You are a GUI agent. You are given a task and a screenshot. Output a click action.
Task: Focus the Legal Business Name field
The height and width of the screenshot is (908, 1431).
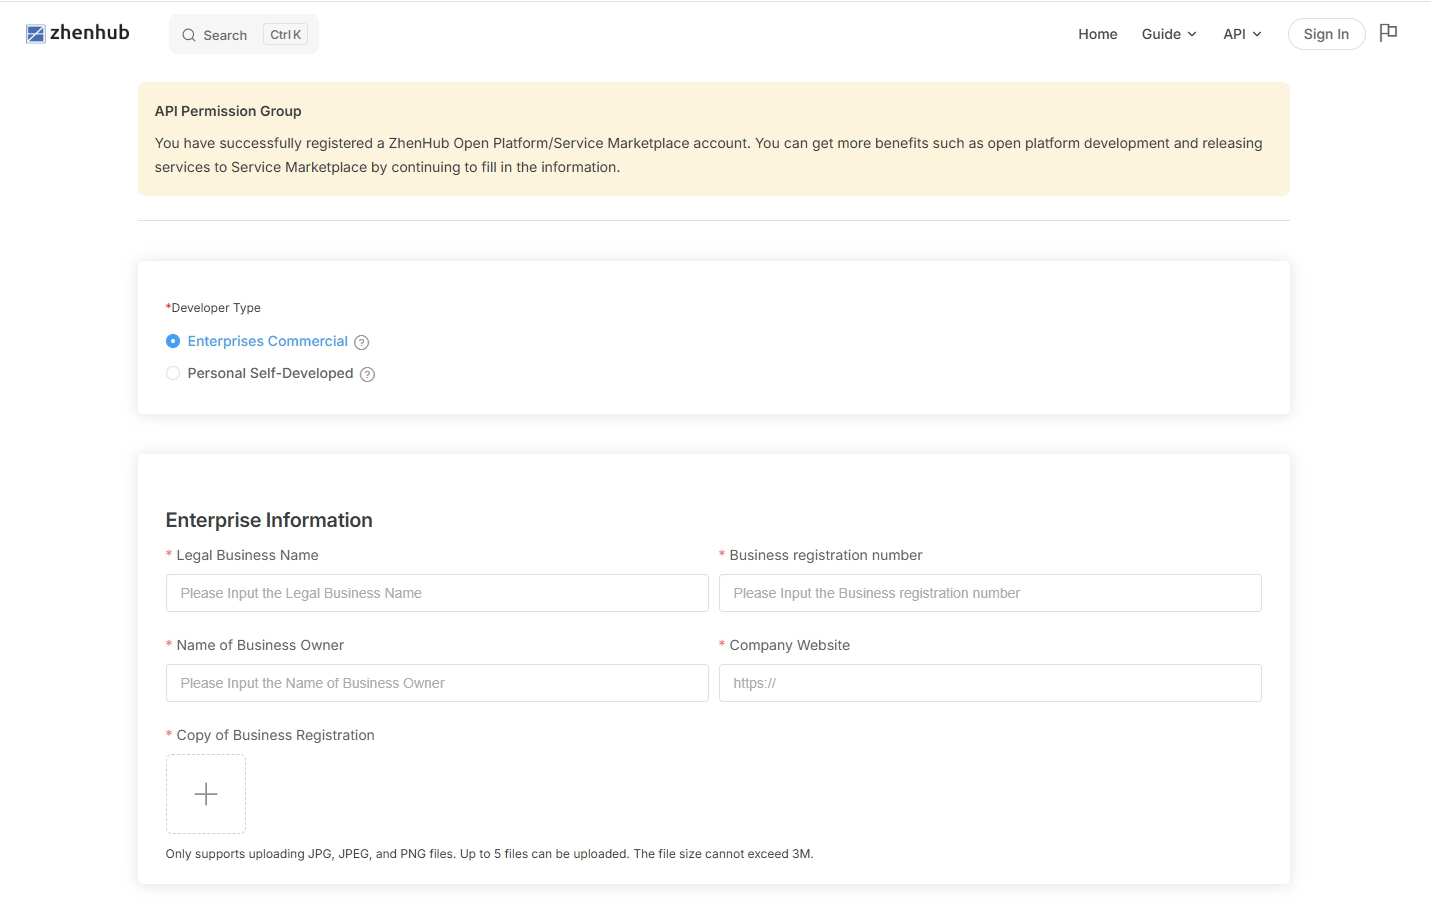pyautogui.click(x=437, y=593)
